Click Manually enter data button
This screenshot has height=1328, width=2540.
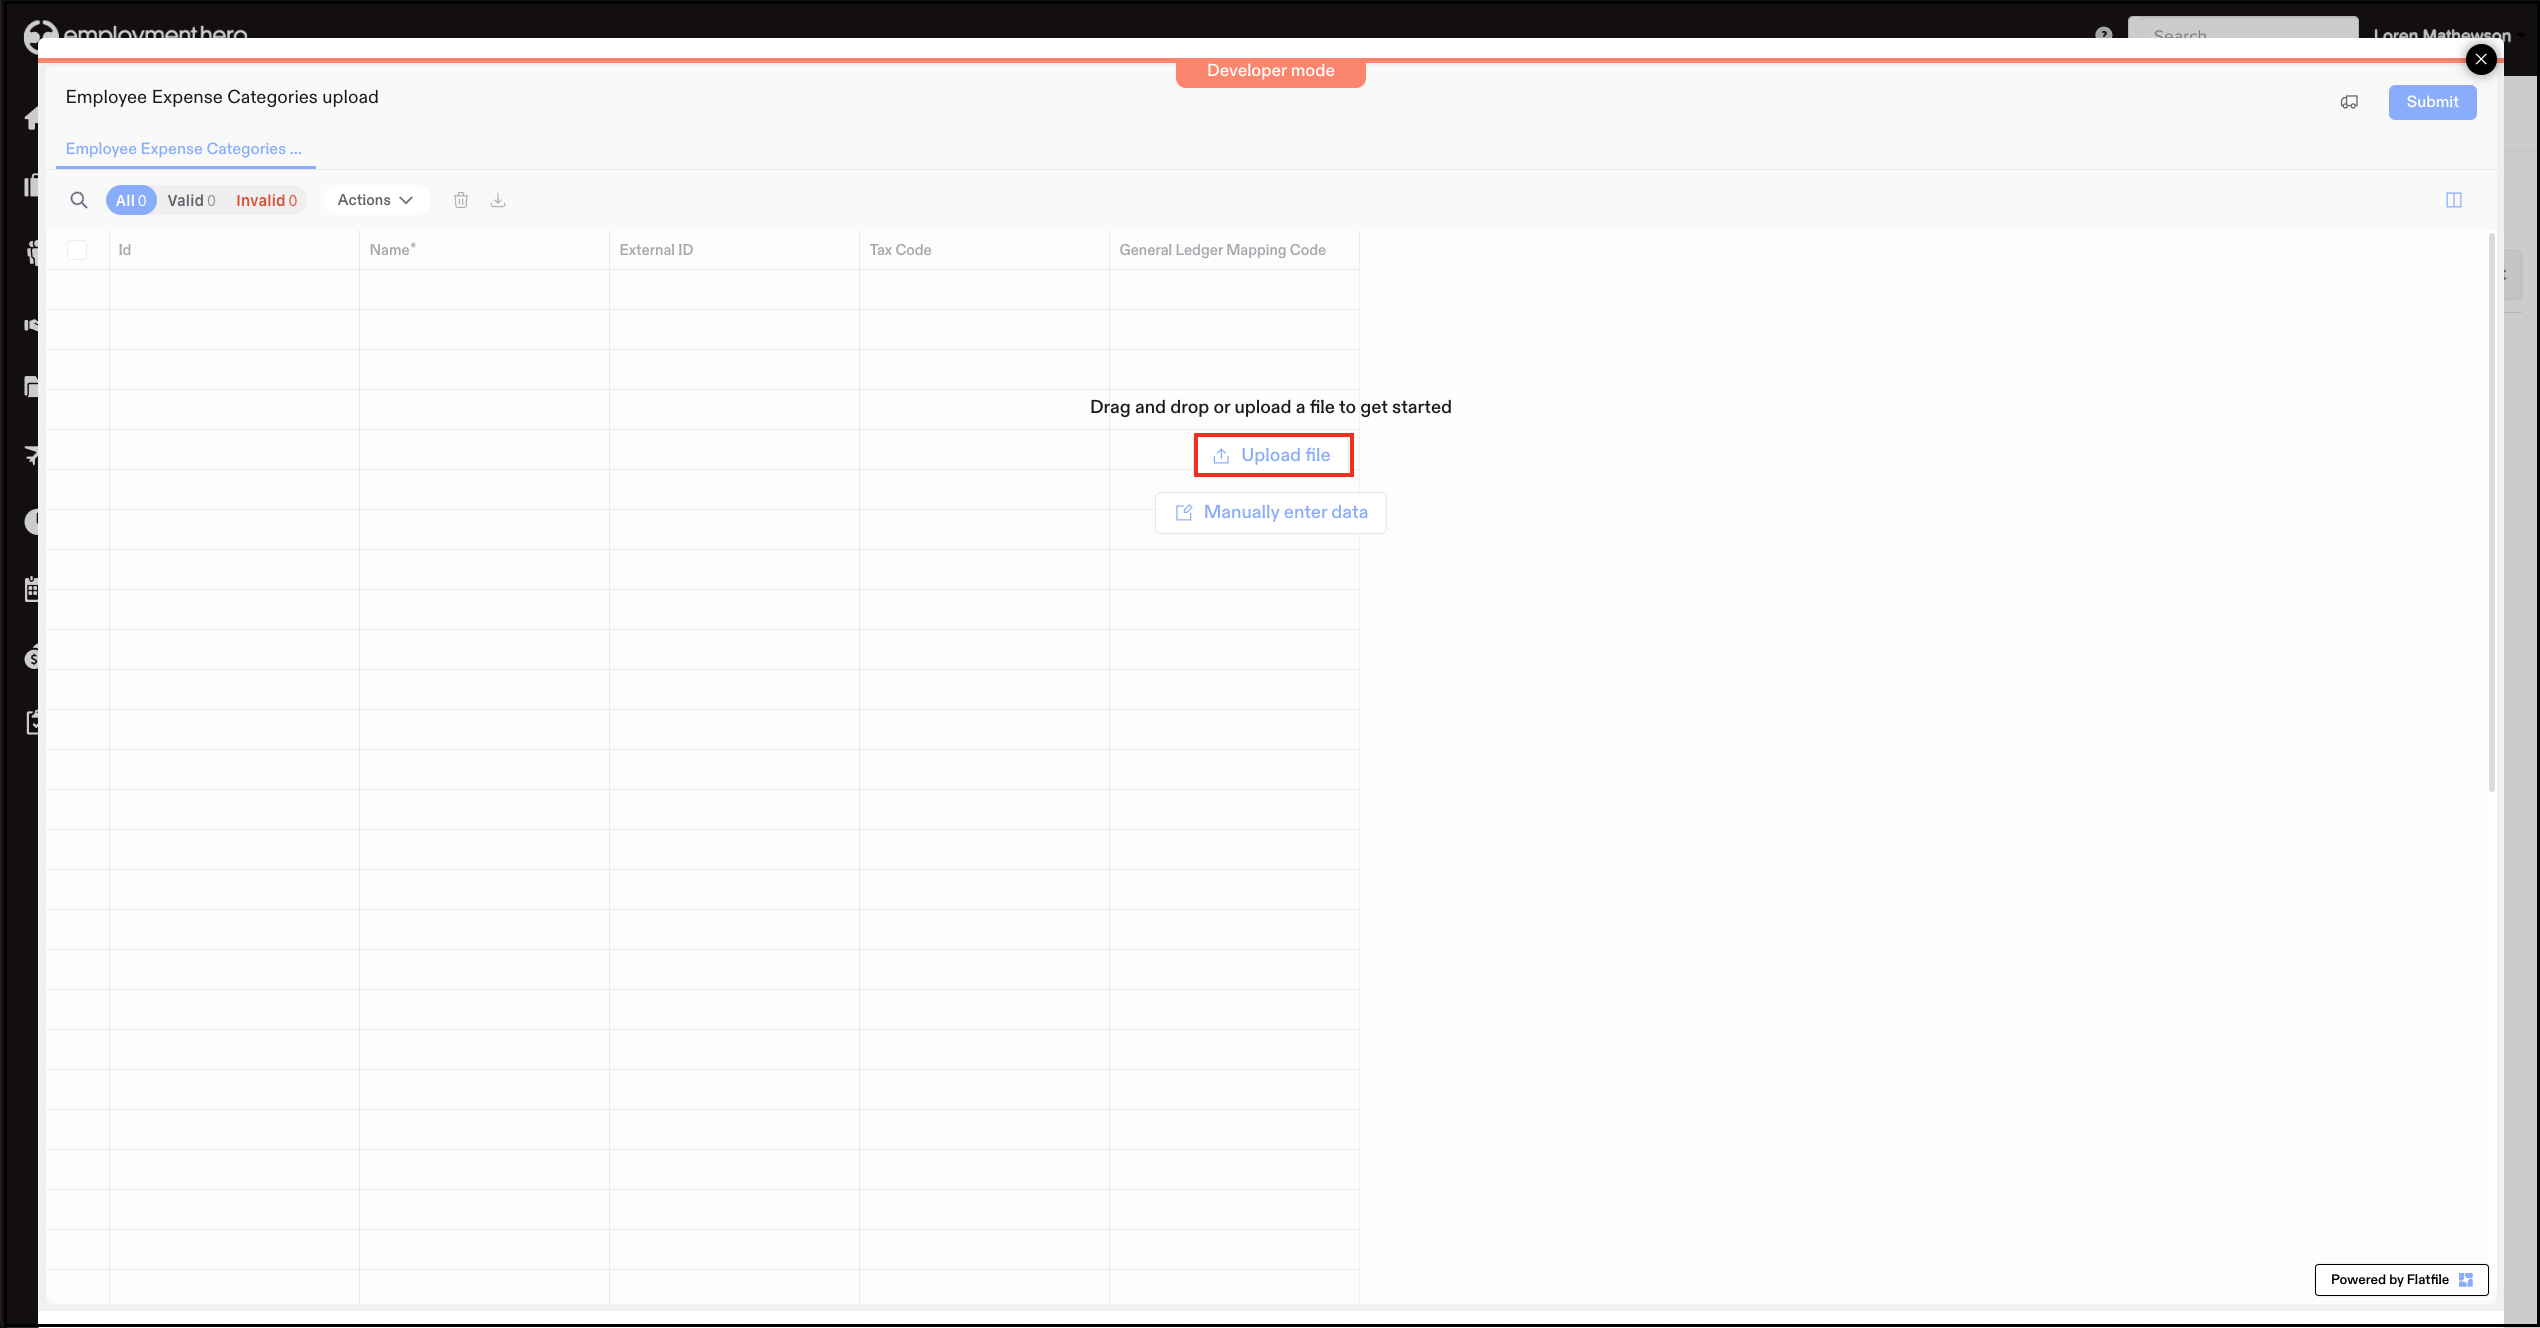[x=1271, y=512]
